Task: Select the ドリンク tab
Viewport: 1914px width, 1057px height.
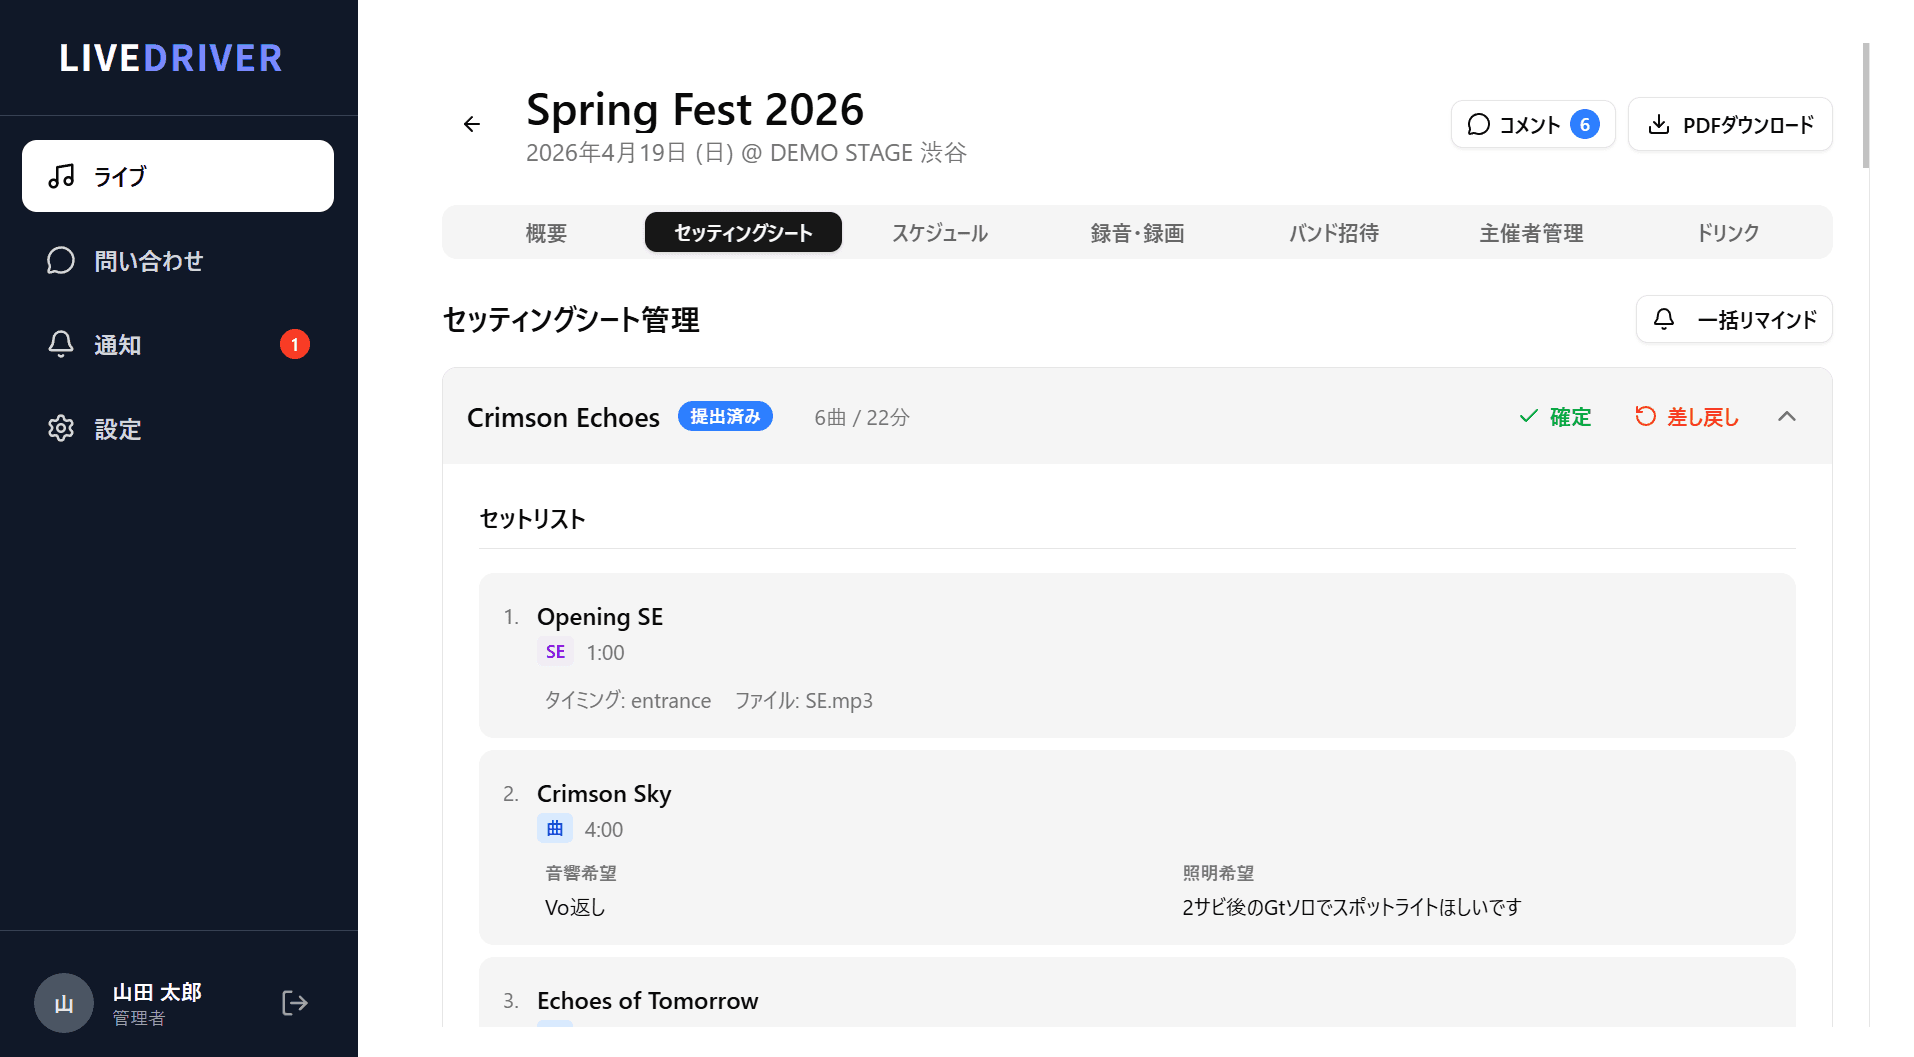Action: (x=1728, y=233)
